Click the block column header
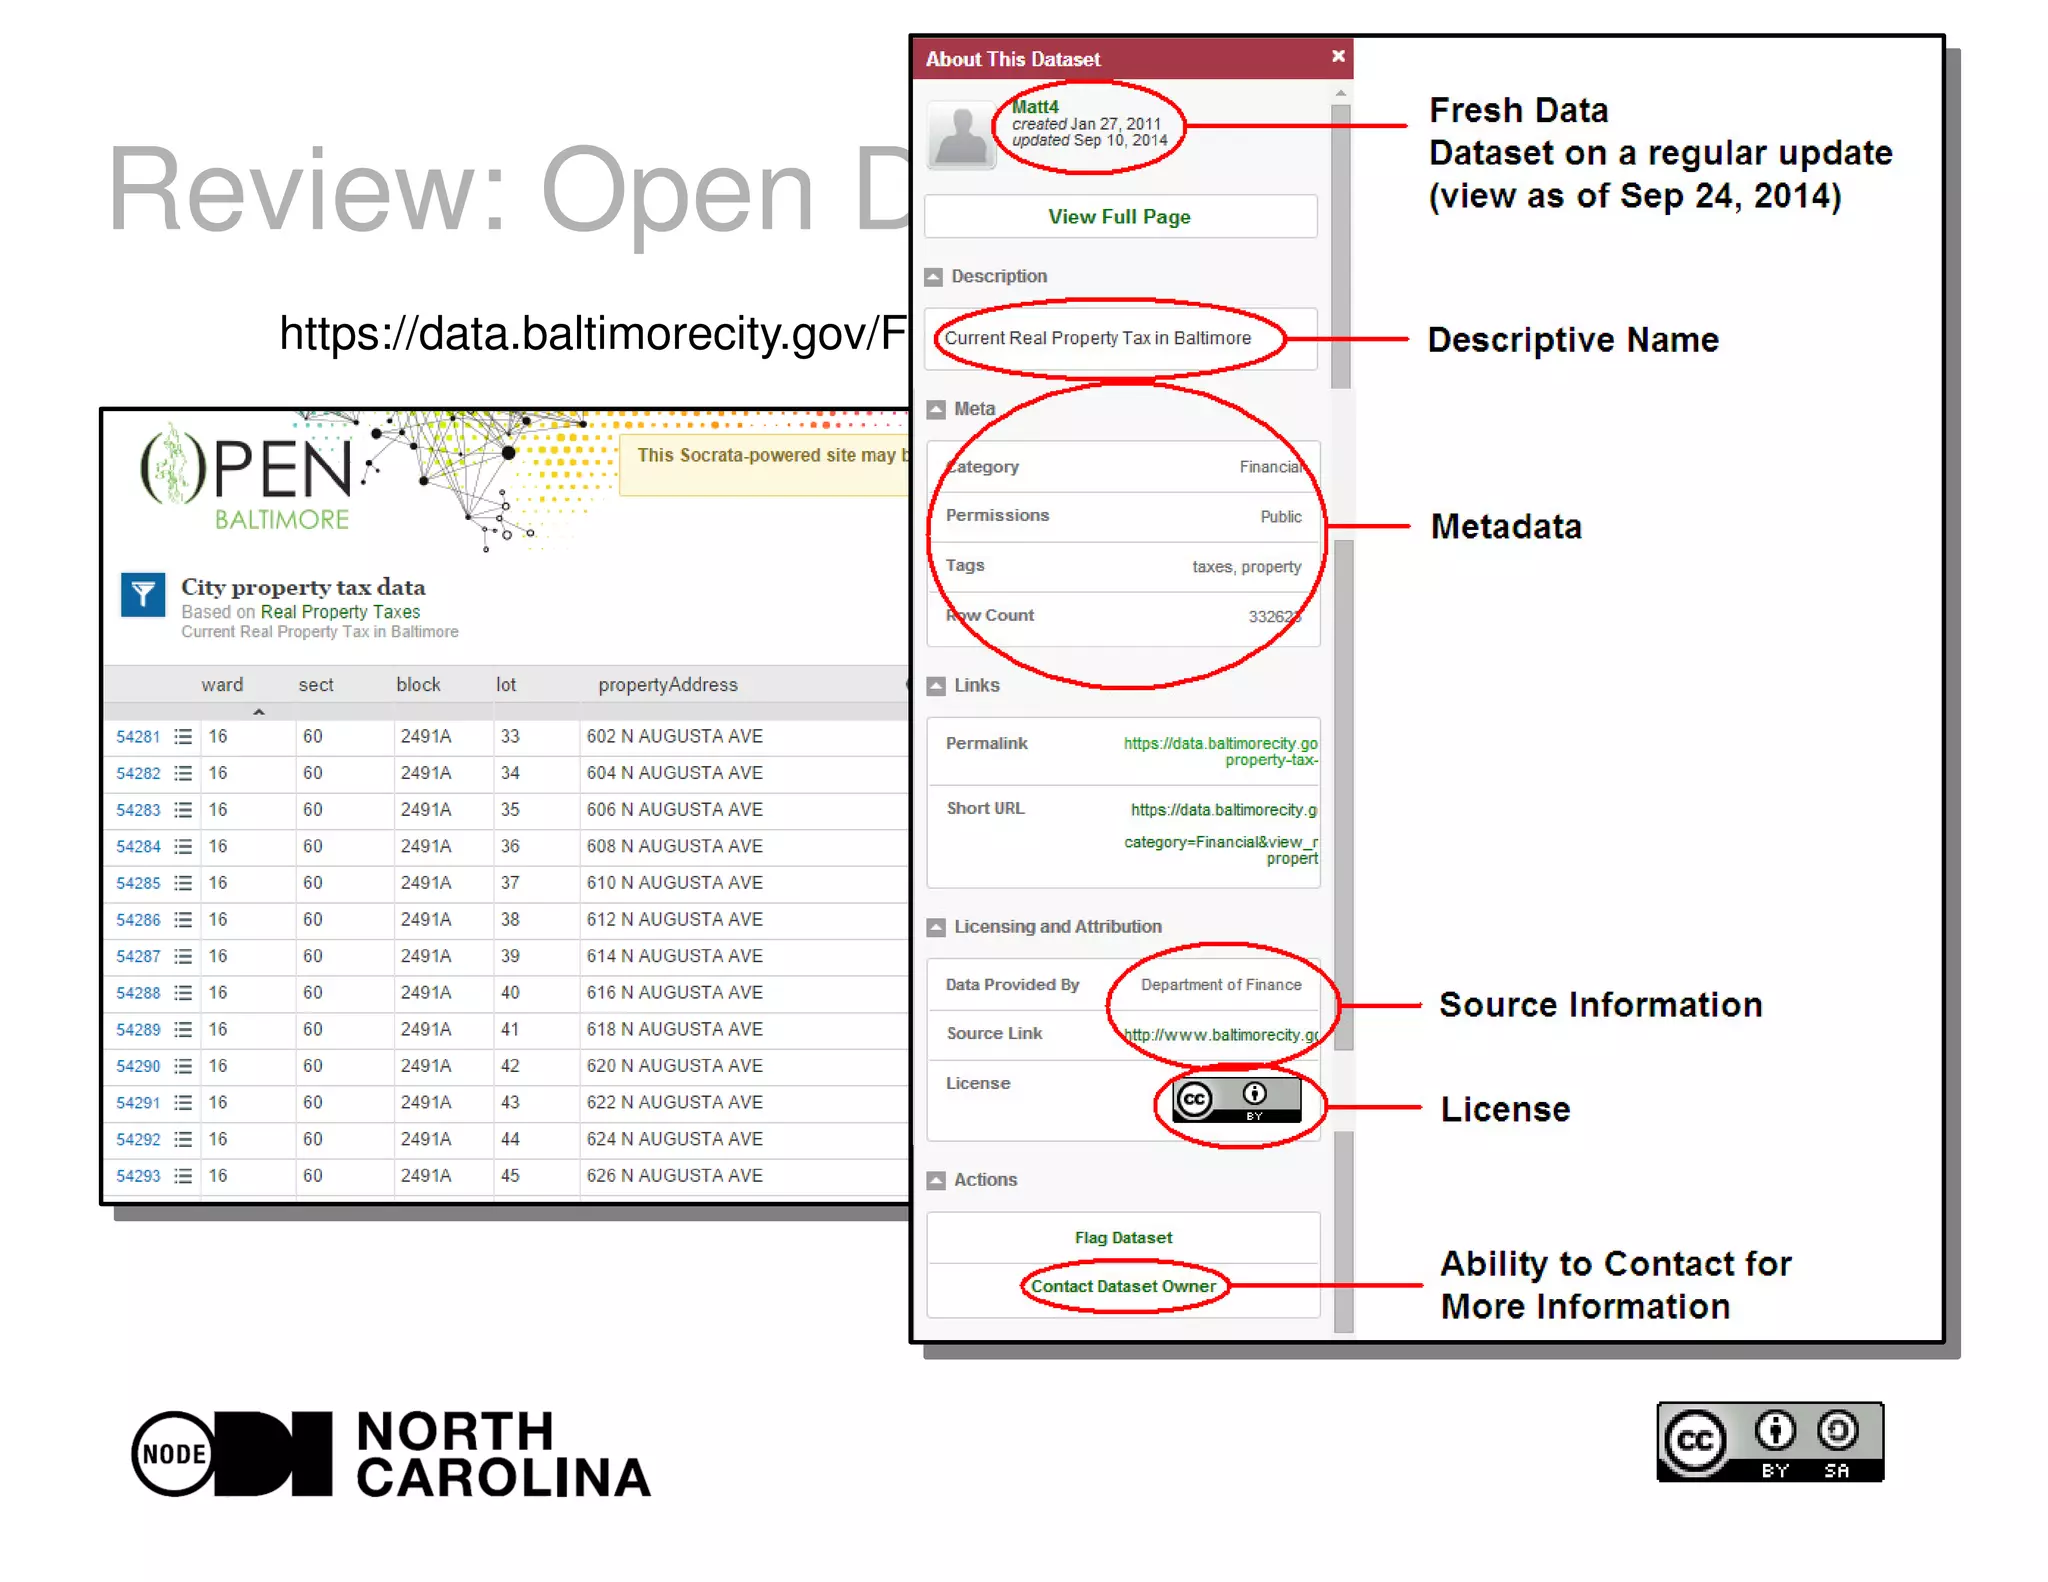The width and height of the screenshot is (2048, 1582). tap(418, 685)
